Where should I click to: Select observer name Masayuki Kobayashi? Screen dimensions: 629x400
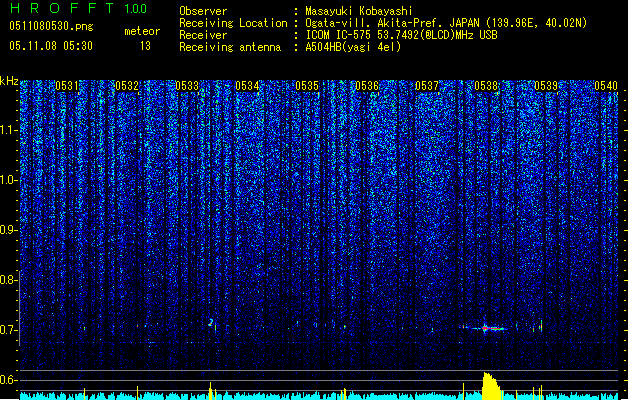pos(359,11)
